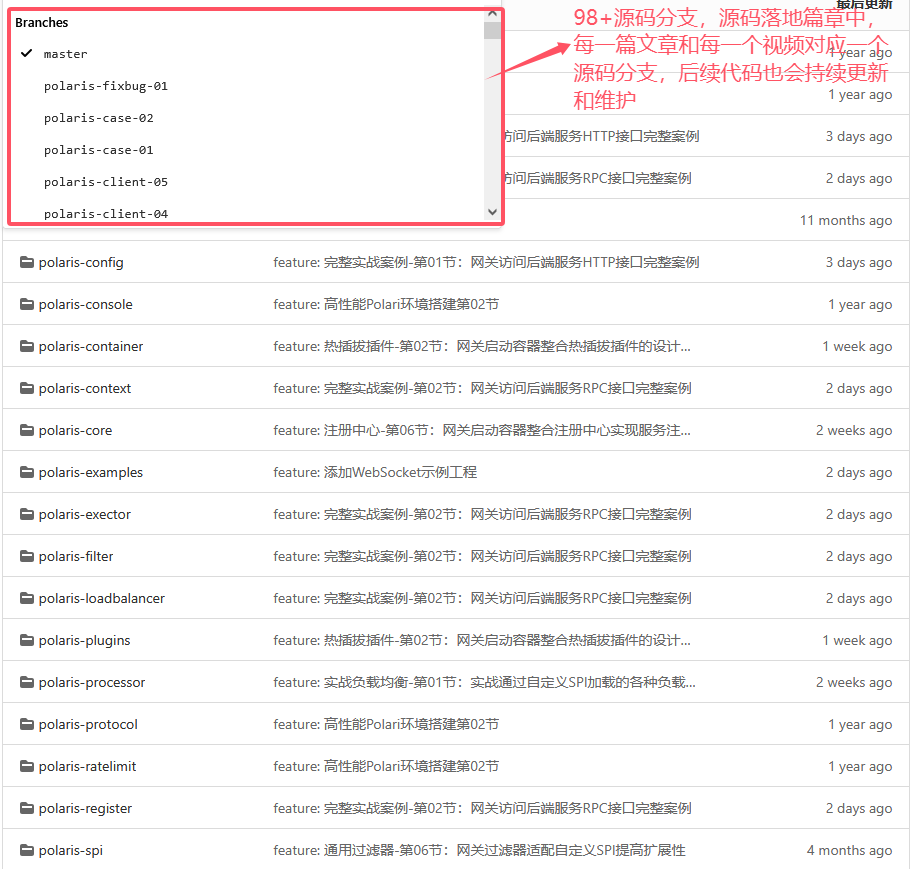Open the polaris-ratelimit directory
911x869 pixels.
pyautogui.click(x=87, y=766)
